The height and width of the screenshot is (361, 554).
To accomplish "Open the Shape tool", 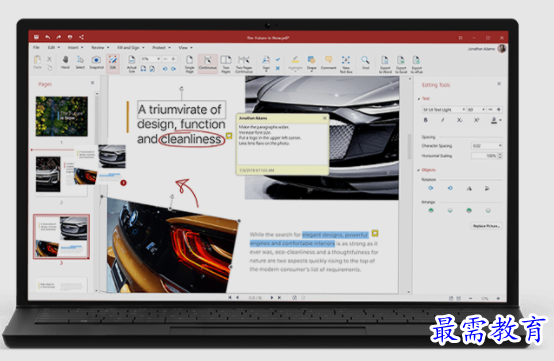I will (312, 64).
